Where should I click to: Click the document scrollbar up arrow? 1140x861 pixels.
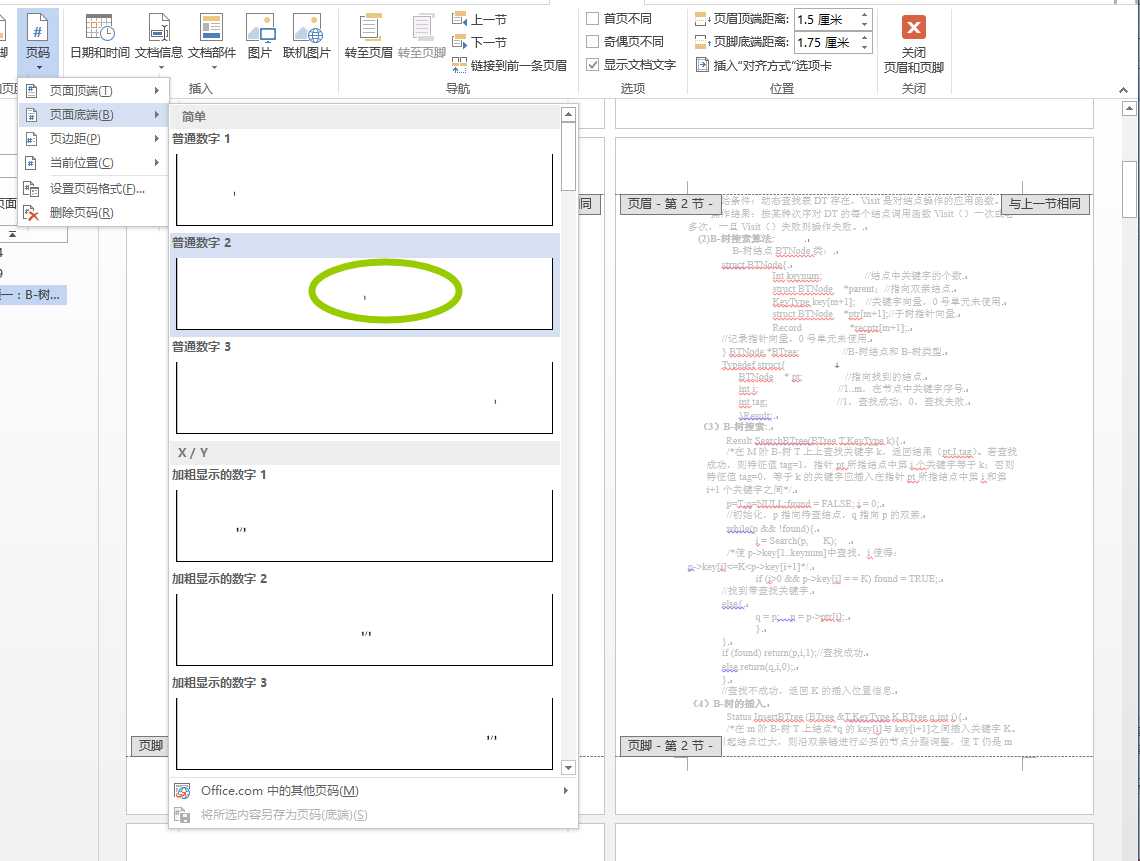tap(1129, 109)
